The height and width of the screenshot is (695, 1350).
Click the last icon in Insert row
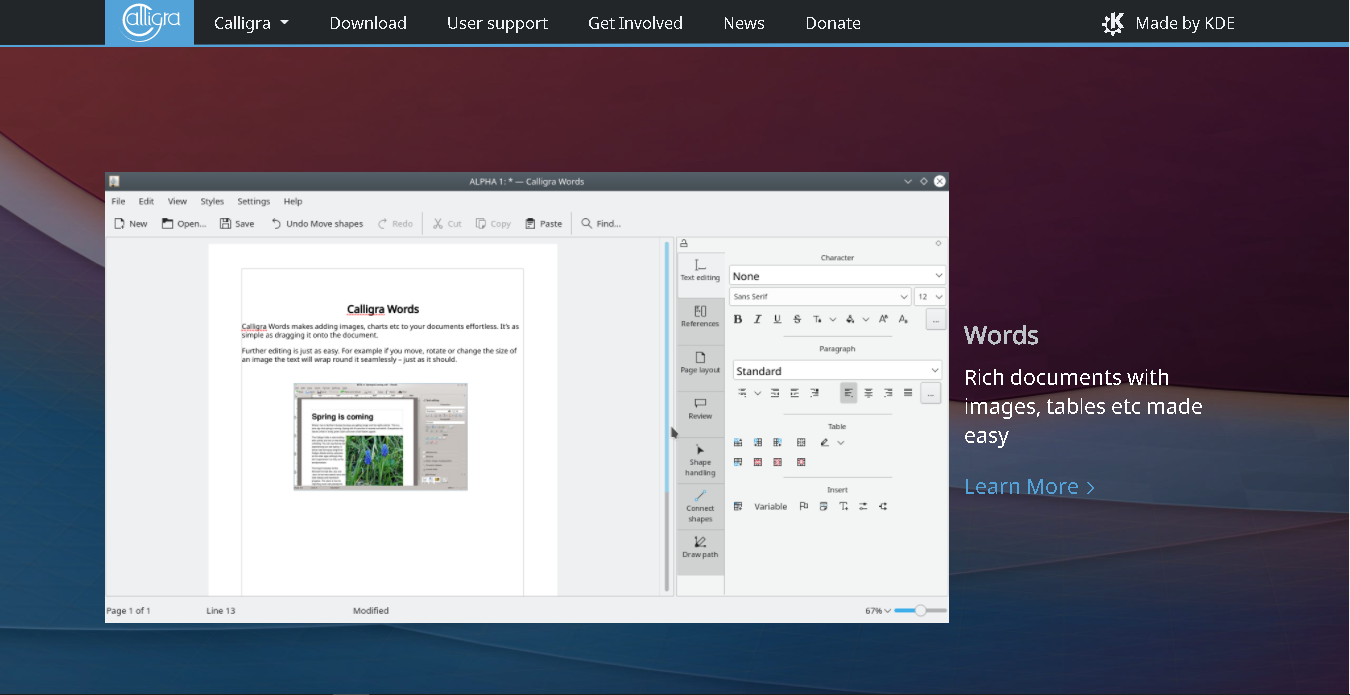point(883,506)
